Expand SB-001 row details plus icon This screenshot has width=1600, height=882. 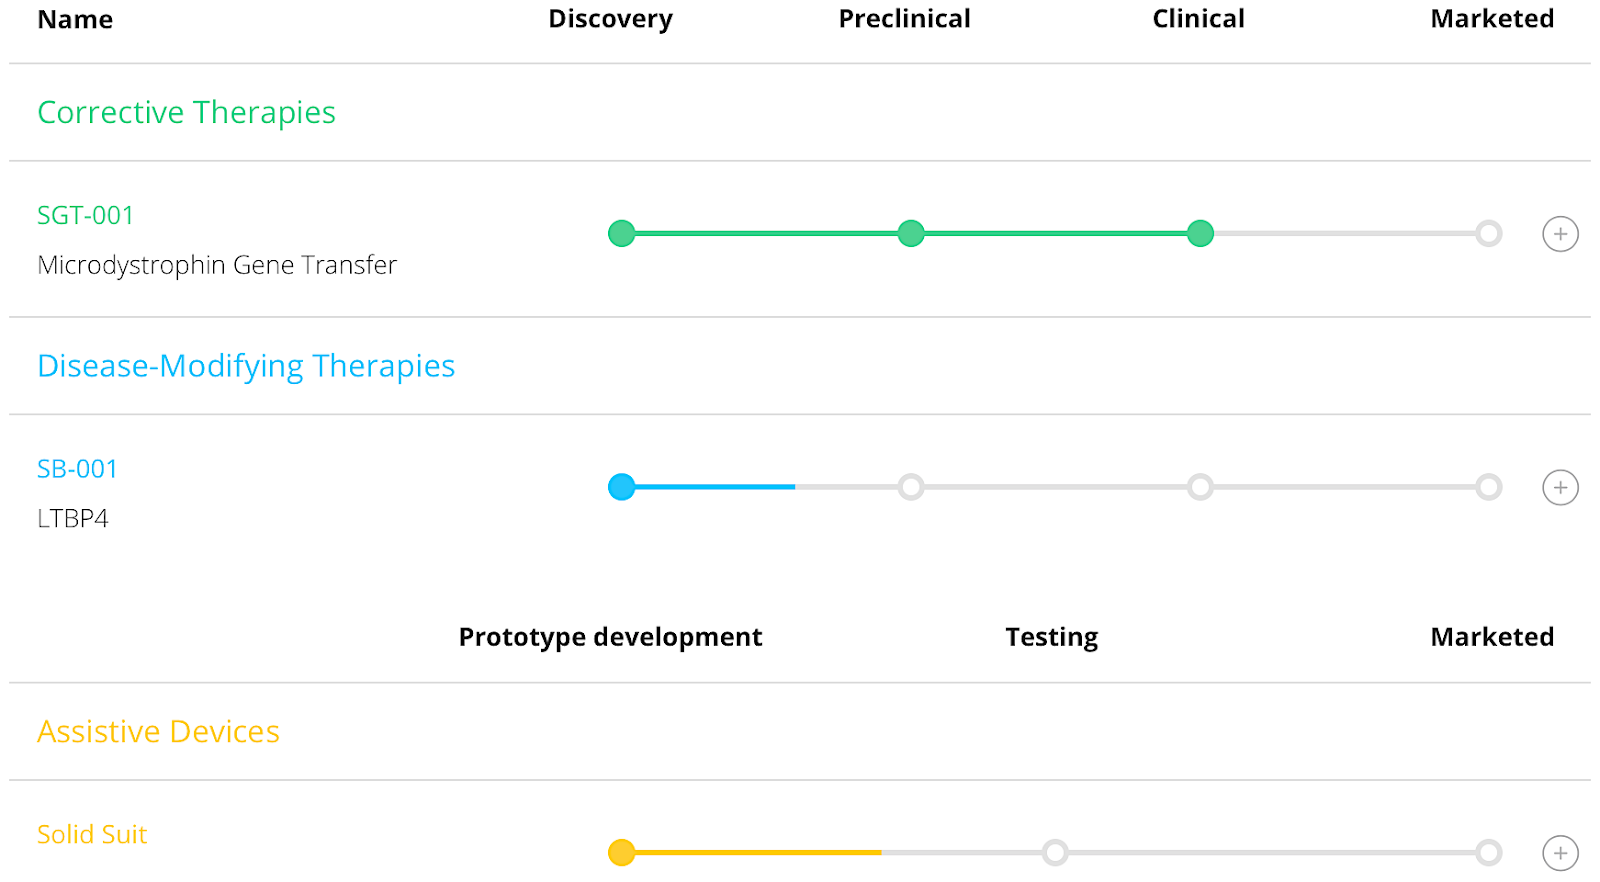[x=1560, y=488]
